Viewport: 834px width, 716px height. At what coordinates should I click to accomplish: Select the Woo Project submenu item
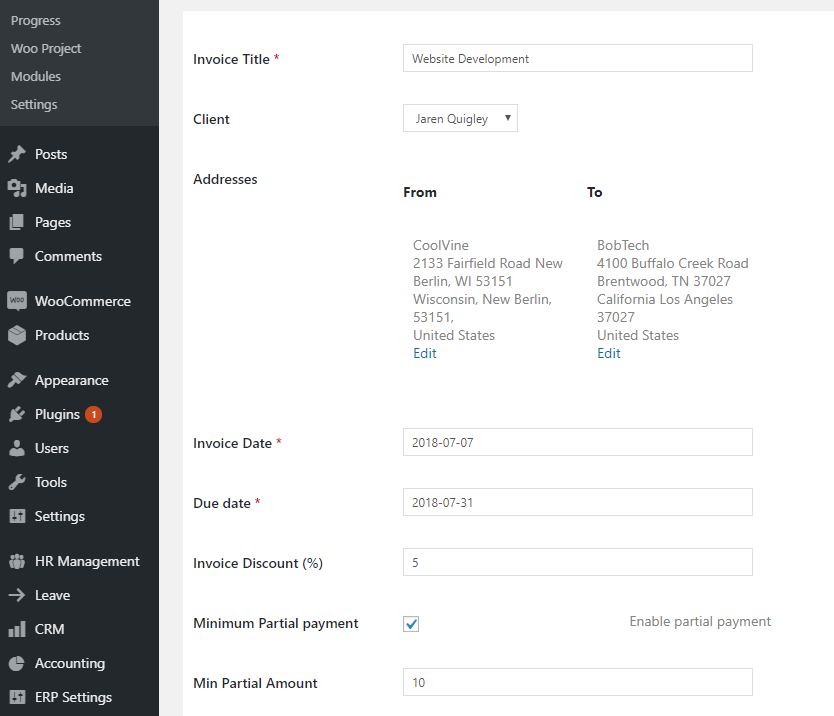46,48
